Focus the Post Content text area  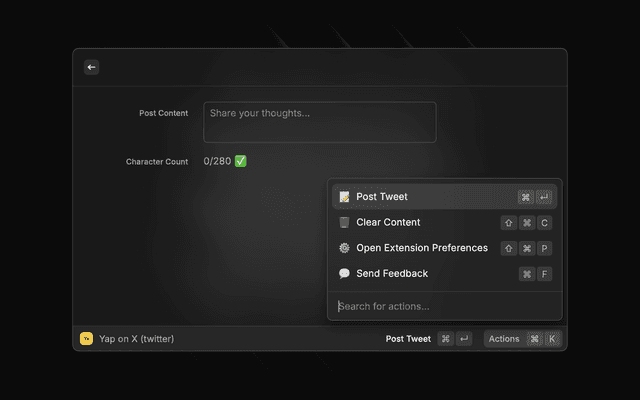tap(319, 122)
